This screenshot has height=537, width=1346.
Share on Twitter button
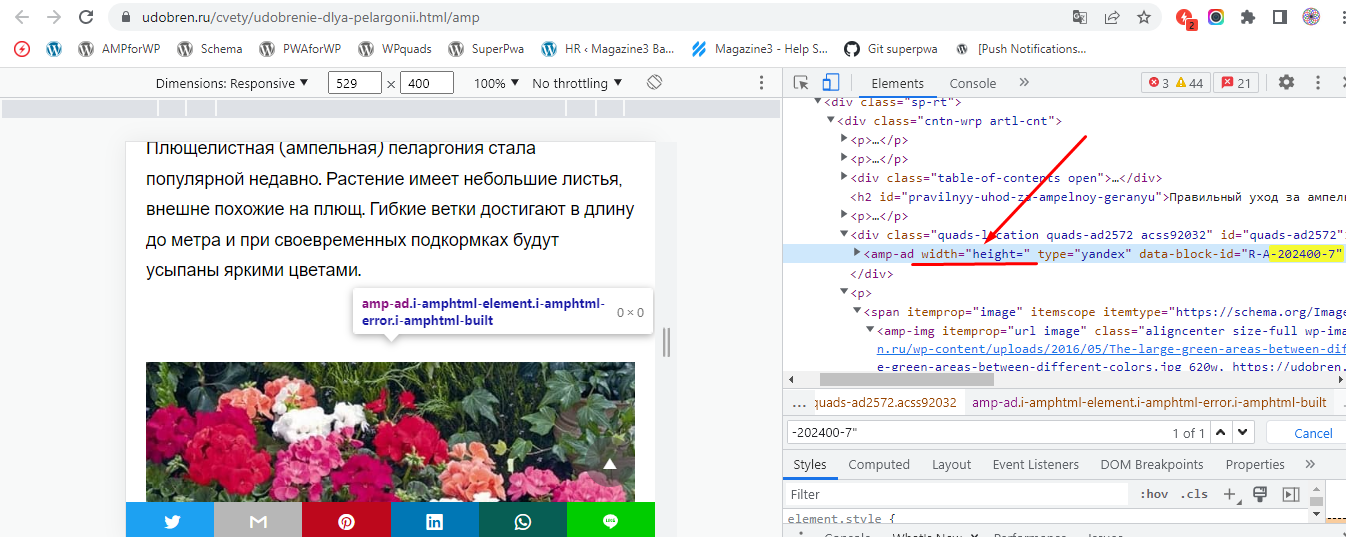(170, 520)
